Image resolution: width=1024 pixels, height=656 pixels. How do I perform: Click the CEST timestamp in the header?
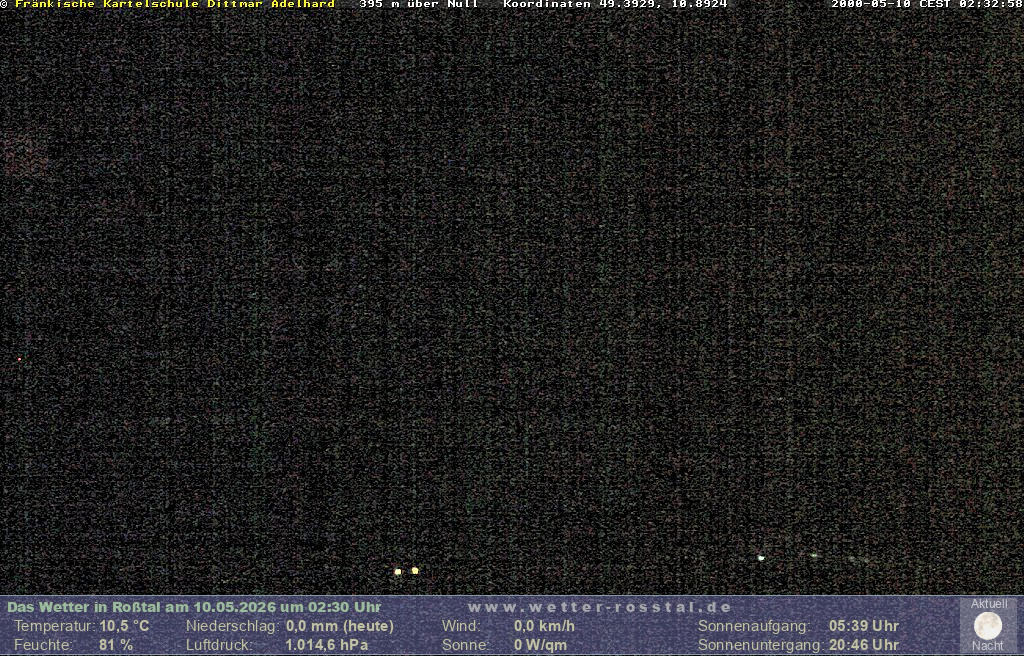927,5
